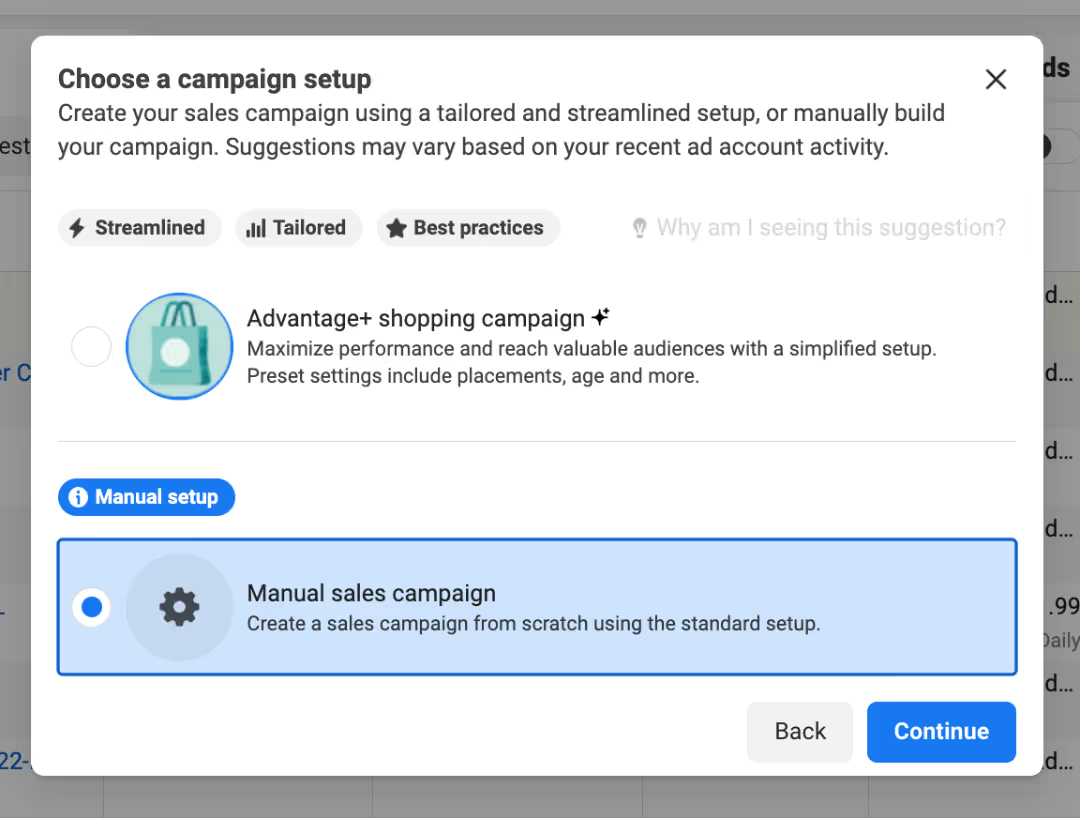Click the gear icon for Manual sales campaign
Viewport: 1080px width, 818px height.
[180, 607]
